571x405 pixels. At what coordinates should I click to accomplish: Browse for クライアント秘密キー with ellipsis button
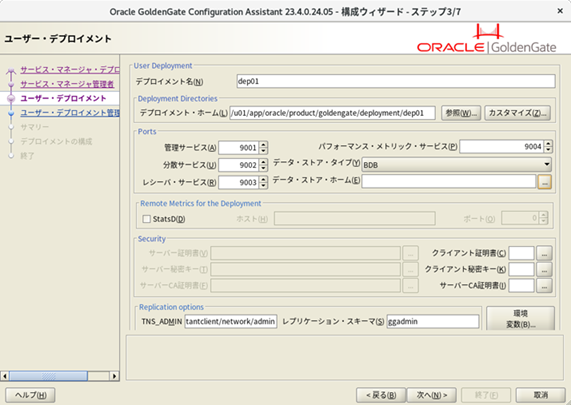(544, 270)
